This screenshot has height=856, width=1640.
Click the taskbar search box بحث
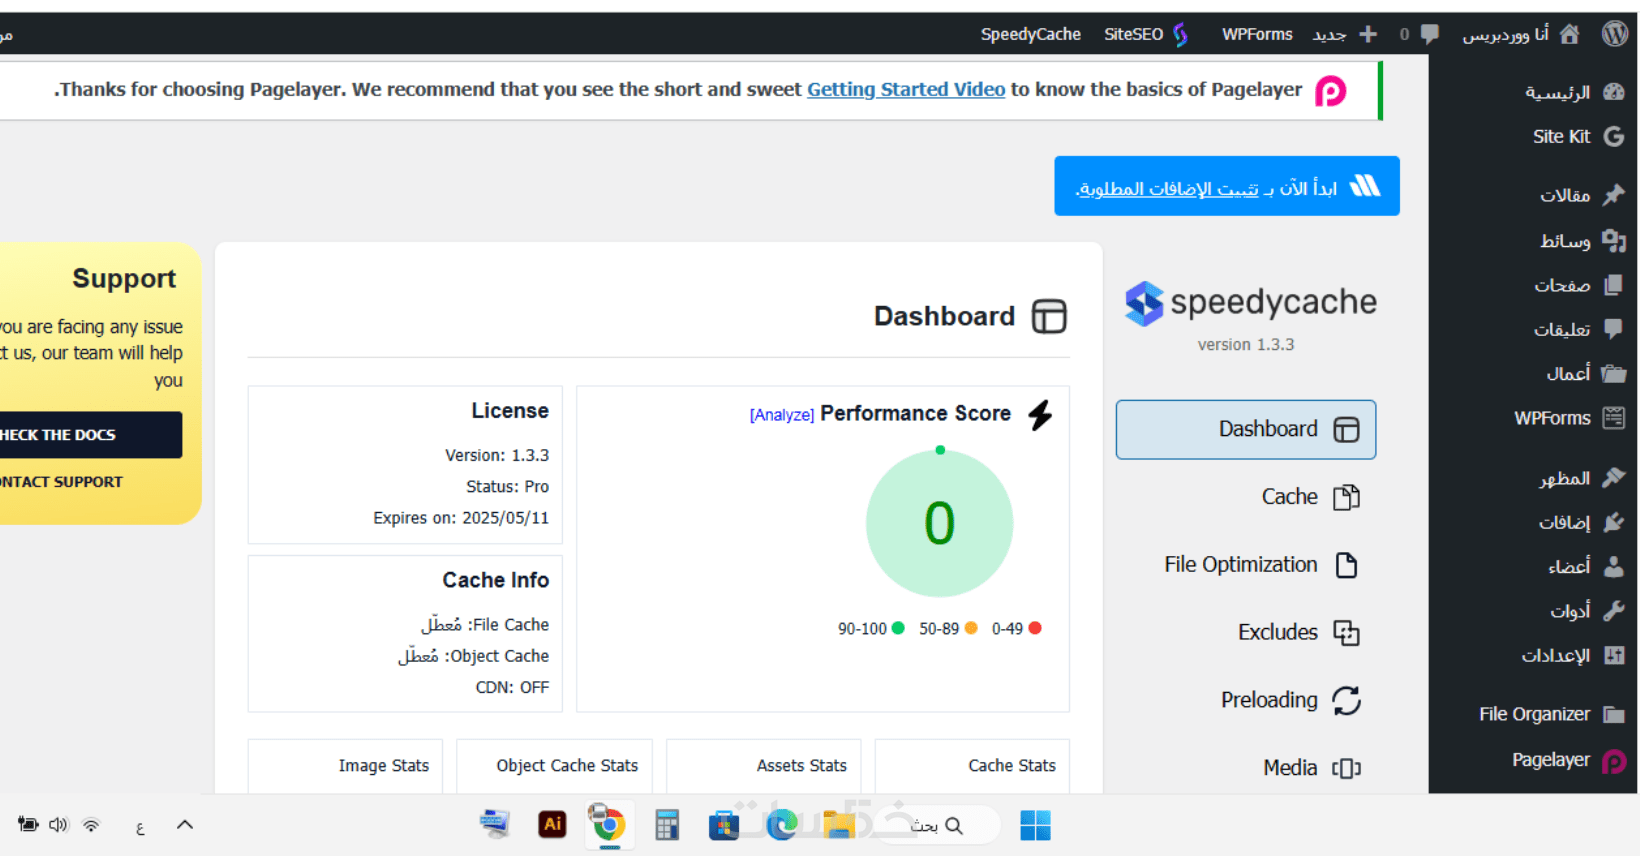point(938,826)
